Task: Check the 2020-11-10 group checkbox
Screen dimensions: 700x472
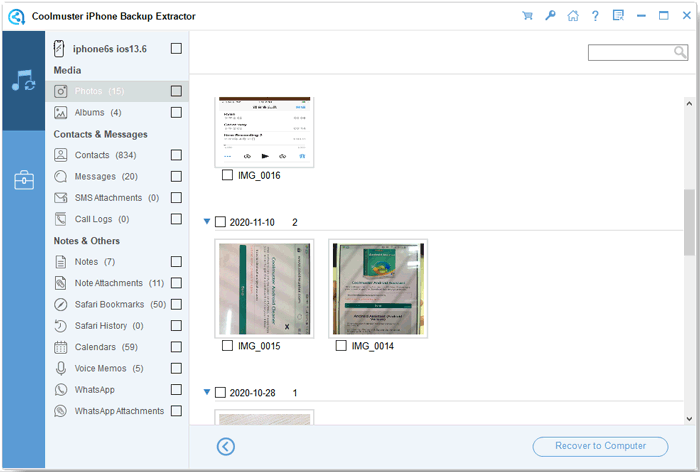Action: tap(221, 222)
